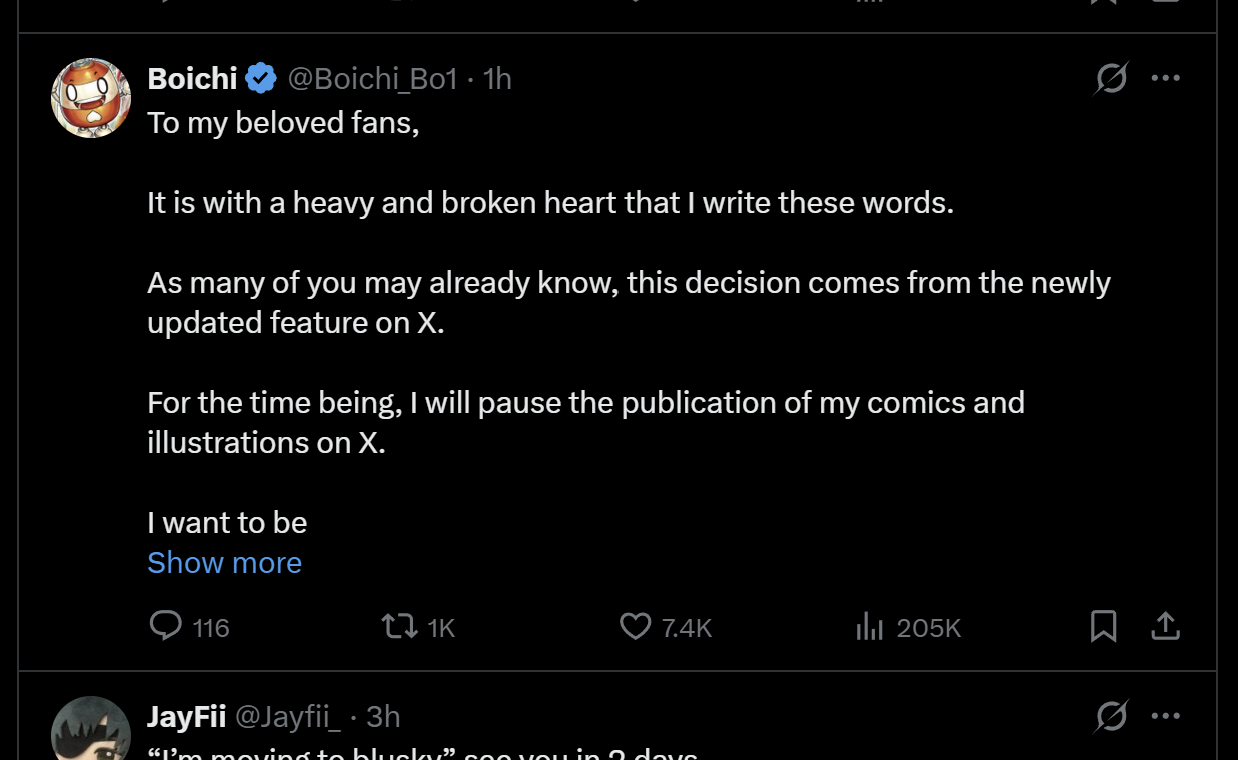Open Boichi's profile avatar
The image size is (1238, 760).
[91, 97]
